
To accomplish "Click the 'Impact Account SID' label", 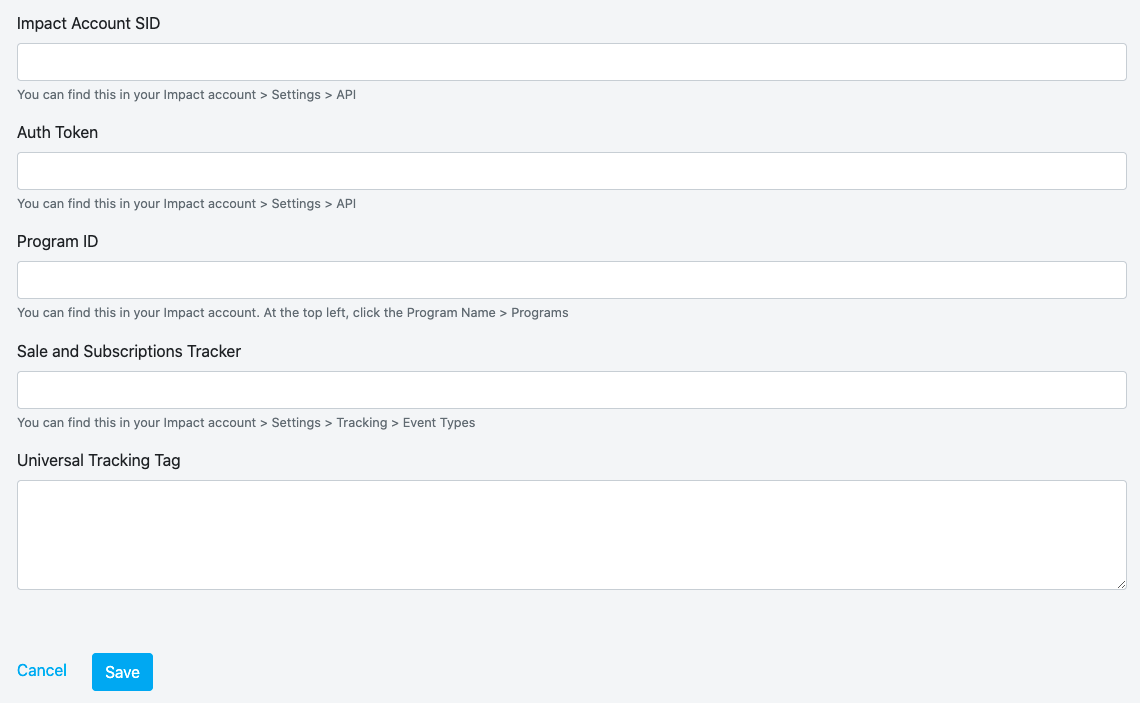I will point(88,23).
